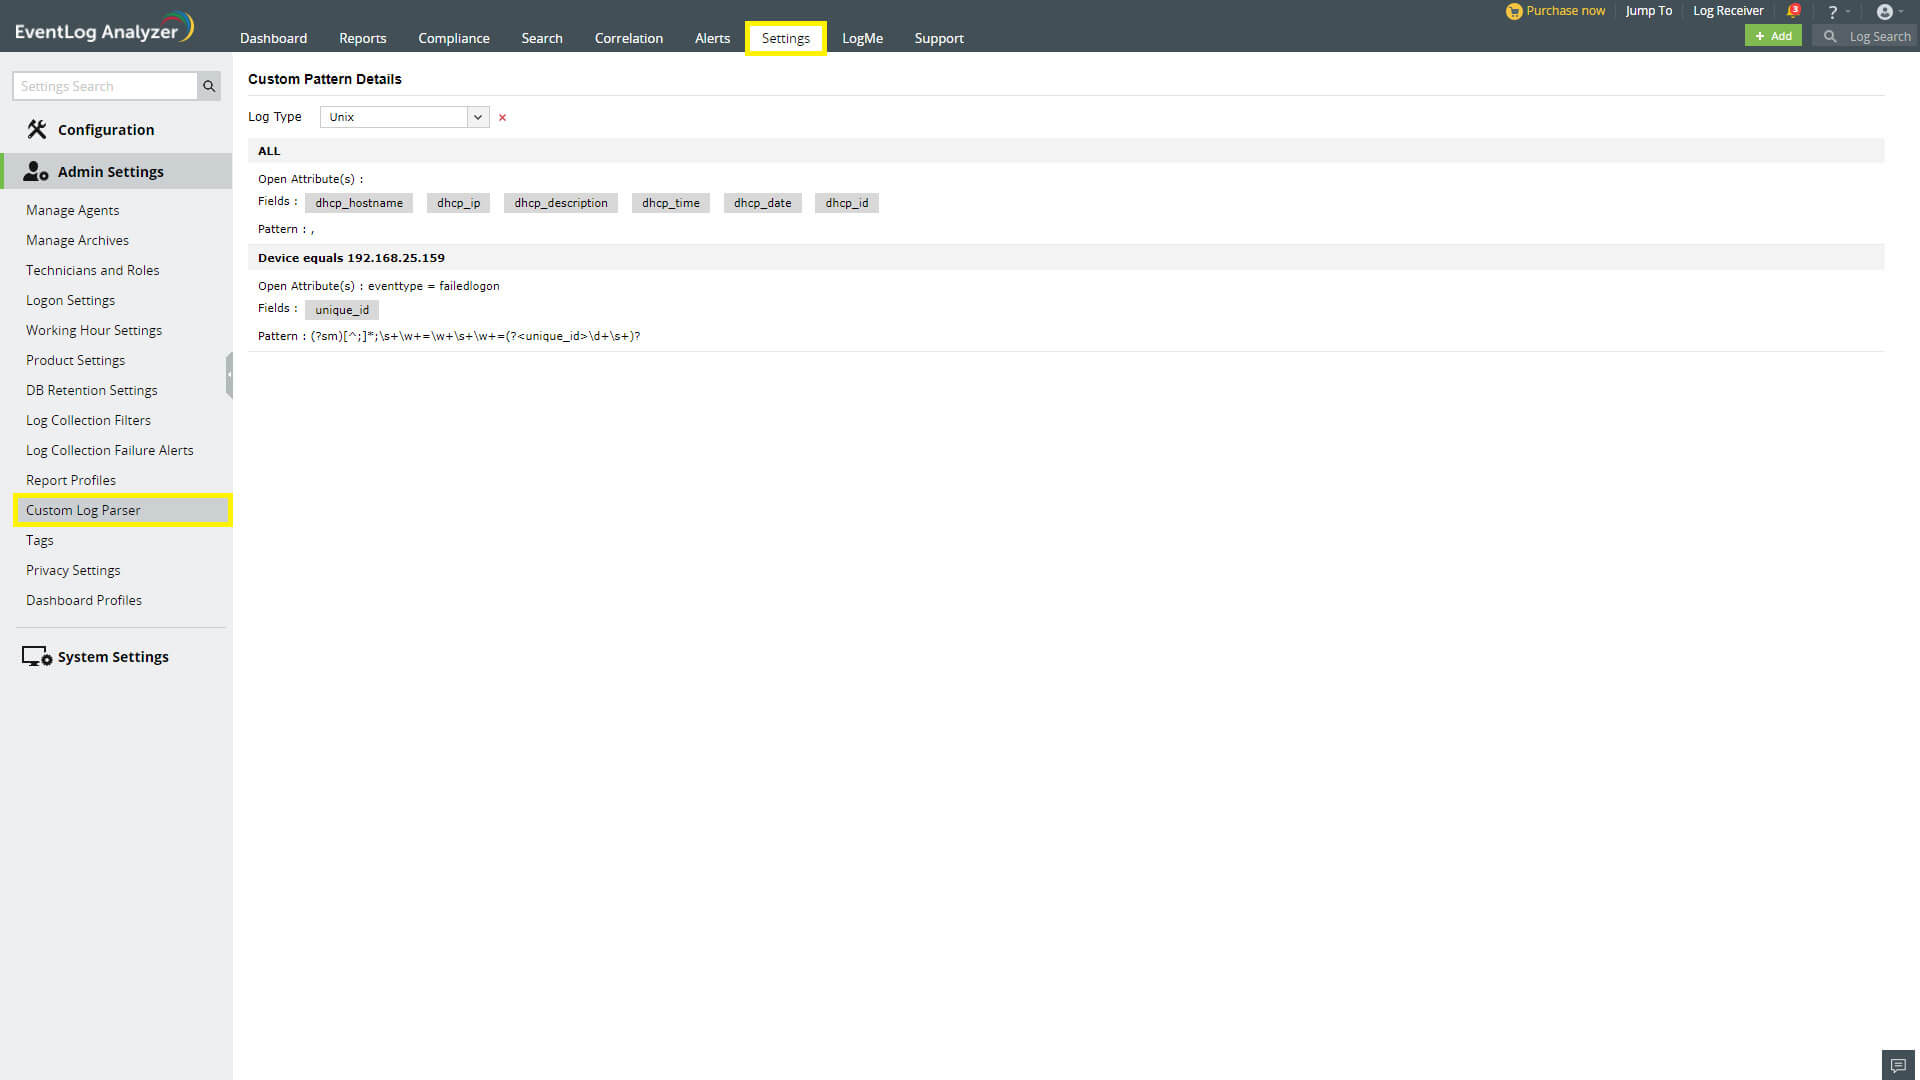Image resolution: width=1920 pixels, height=1080 pixels.
Task: Open the Correlation tab
Action: [628, 38]
